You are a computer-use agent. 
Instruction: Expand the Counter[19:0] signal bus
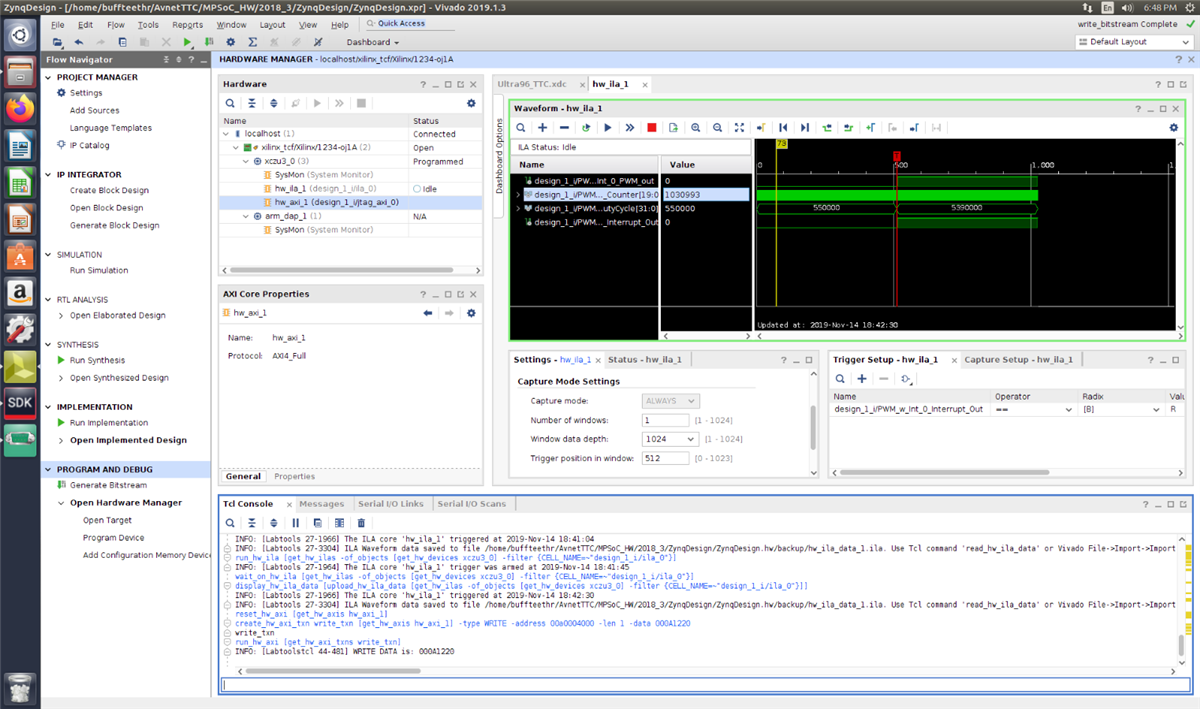pyautogui.click(x=518, y=195)
